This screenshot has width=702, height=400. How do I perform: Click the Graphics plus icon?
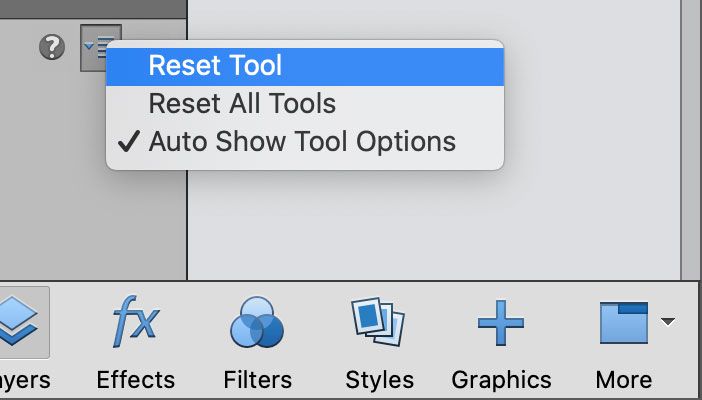coord(501,324)
